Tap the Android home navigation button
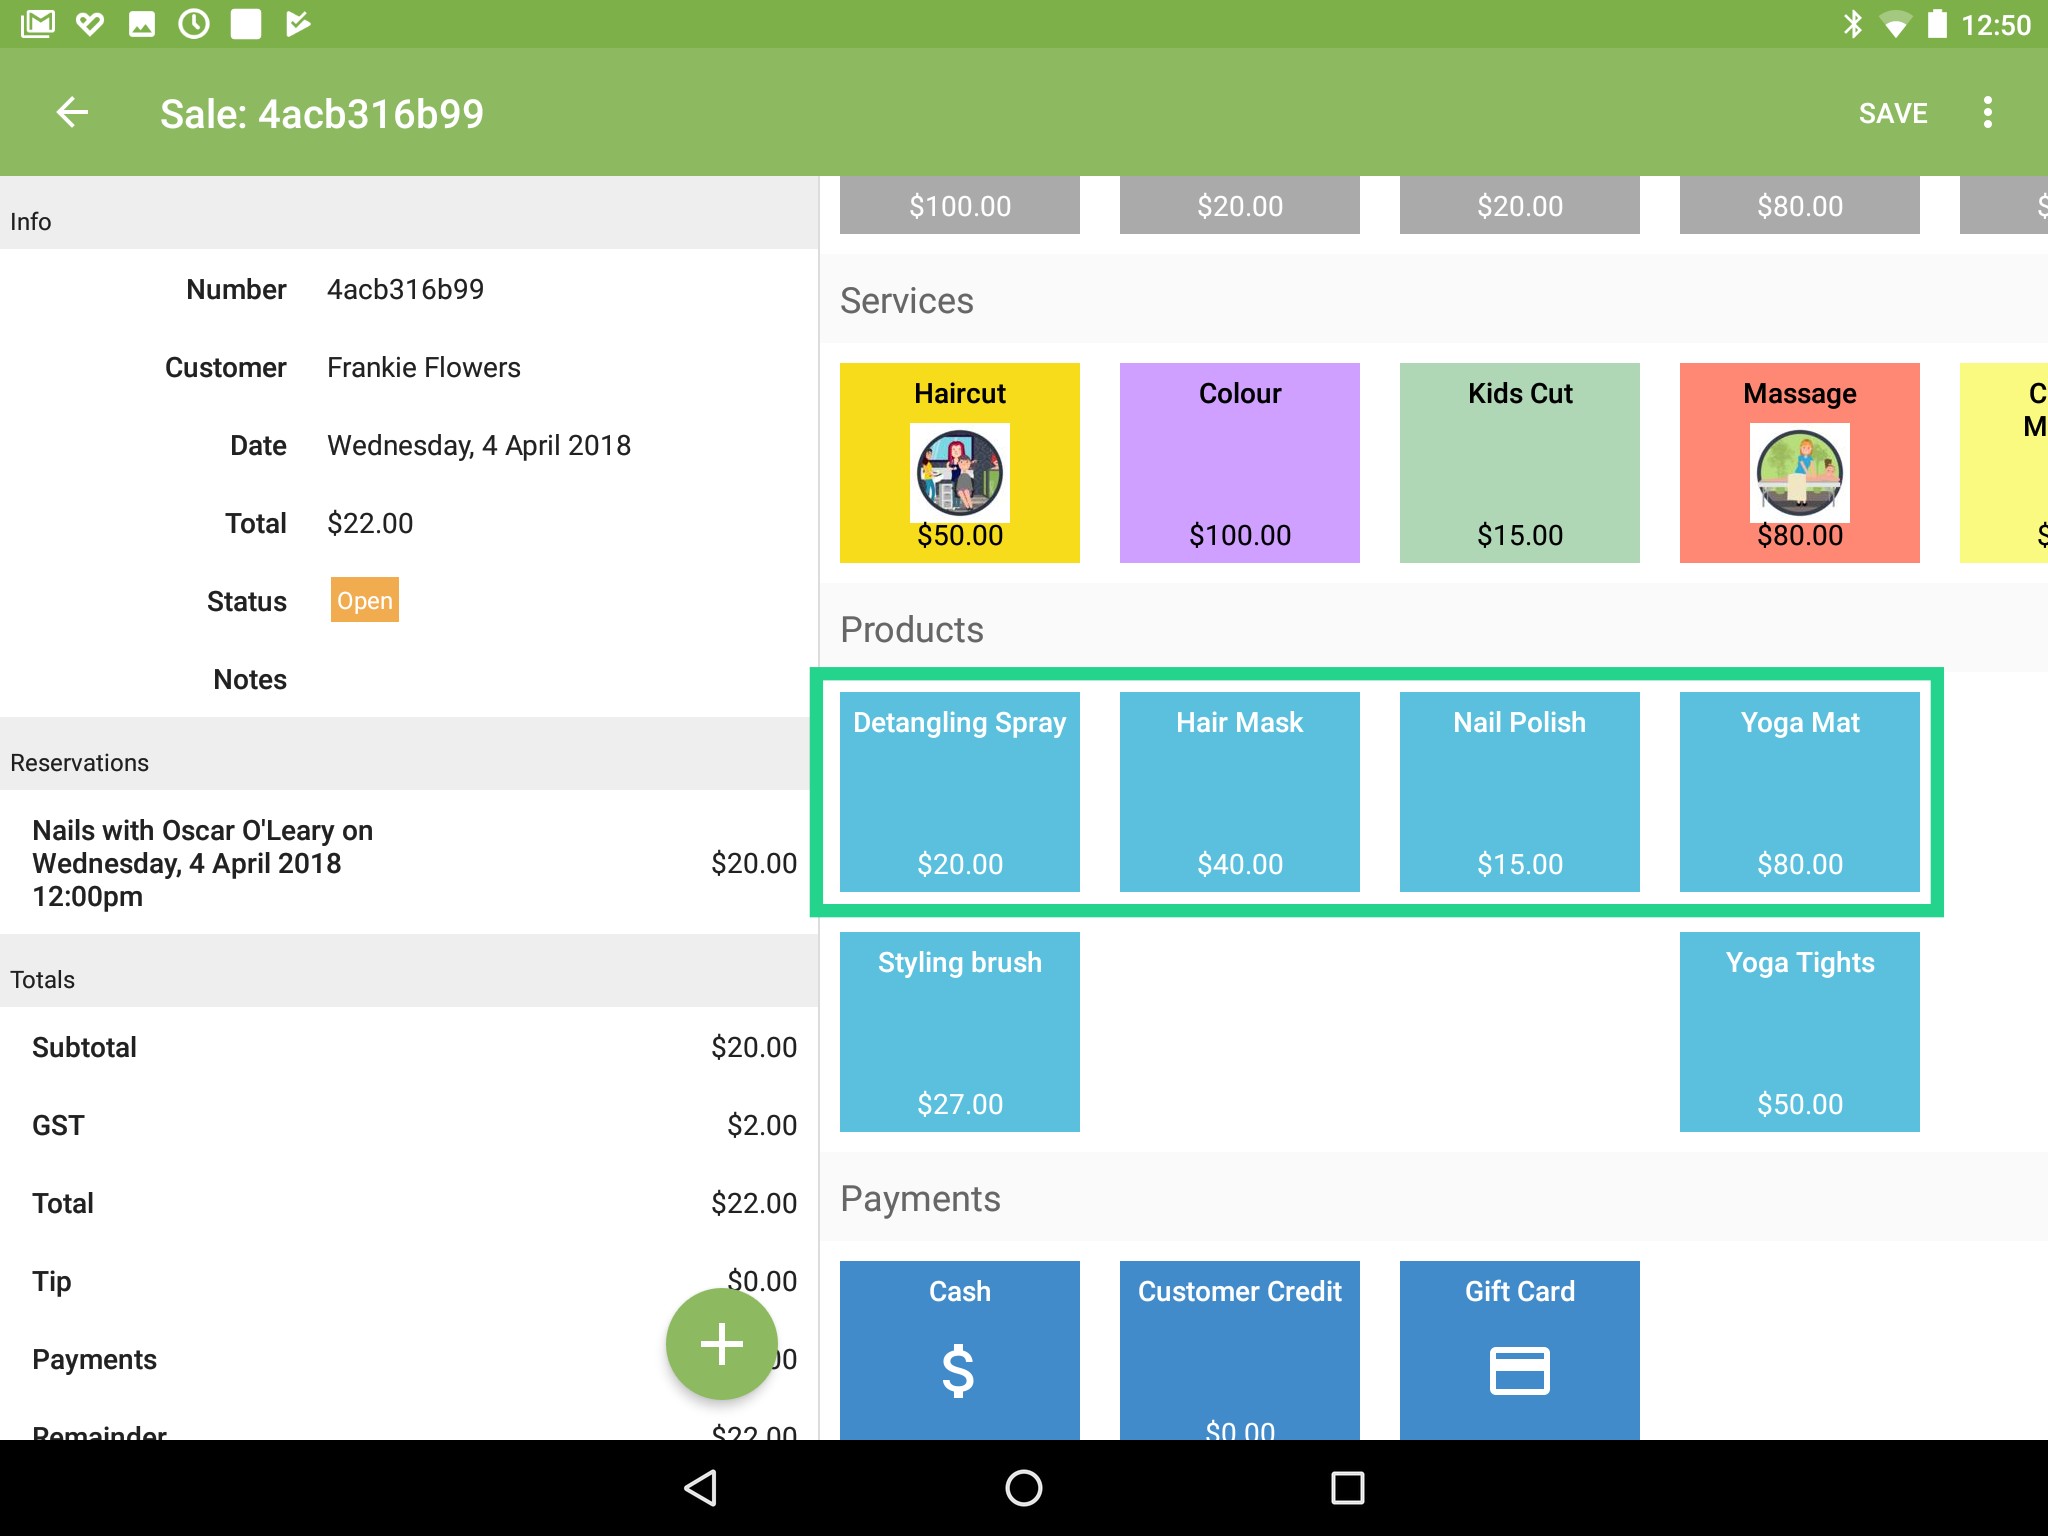2048x1536 pixels. 1023,1487
